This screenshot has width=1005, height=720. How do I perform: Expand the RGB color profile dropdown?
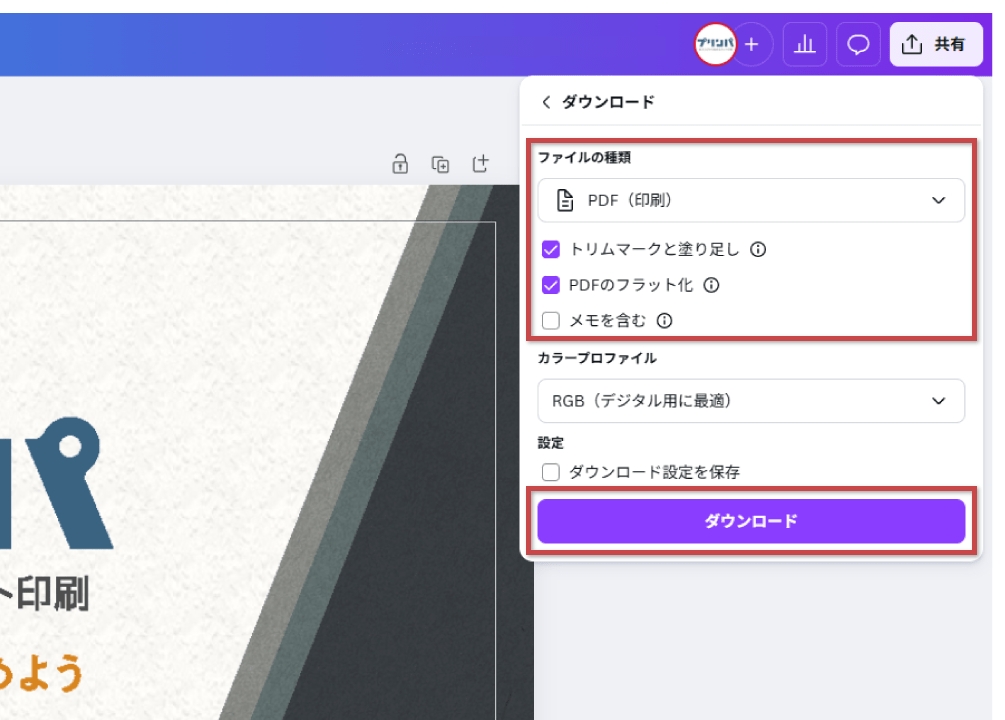(750, 401)
